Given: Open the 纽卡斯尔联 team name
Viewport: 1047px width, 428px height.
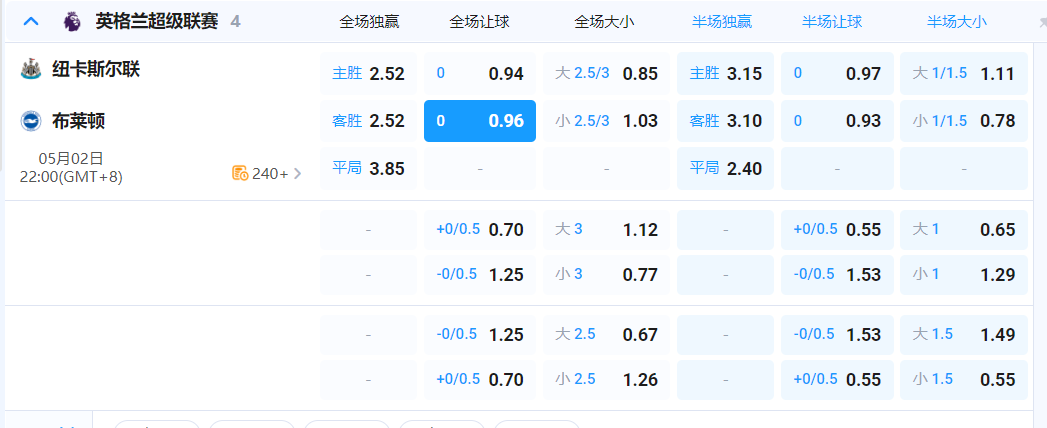Looking at the screenshot, I should tap(96, 69).
